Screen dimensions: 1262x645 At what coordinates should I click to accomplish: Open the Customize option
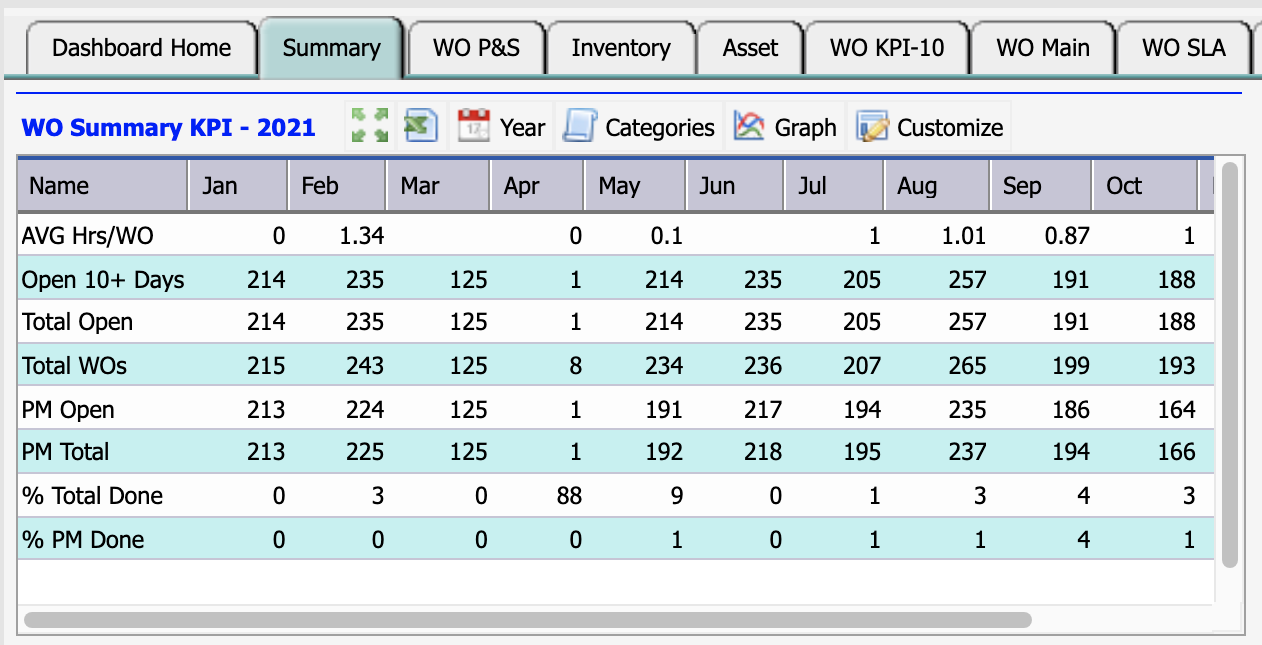coord(930,127)
